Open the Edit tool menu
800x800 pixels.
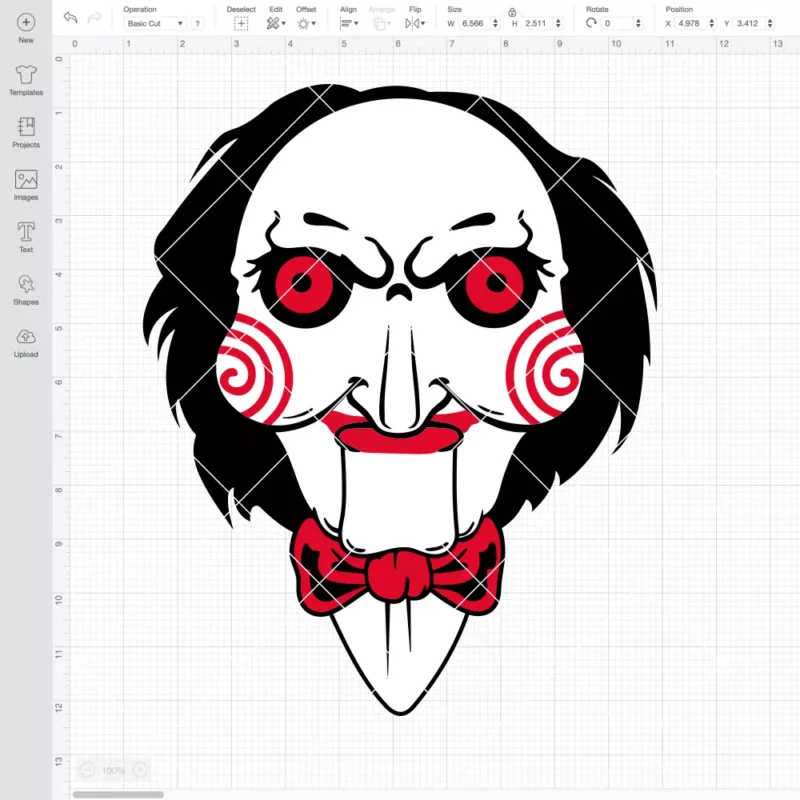click(x=273, y=23)
